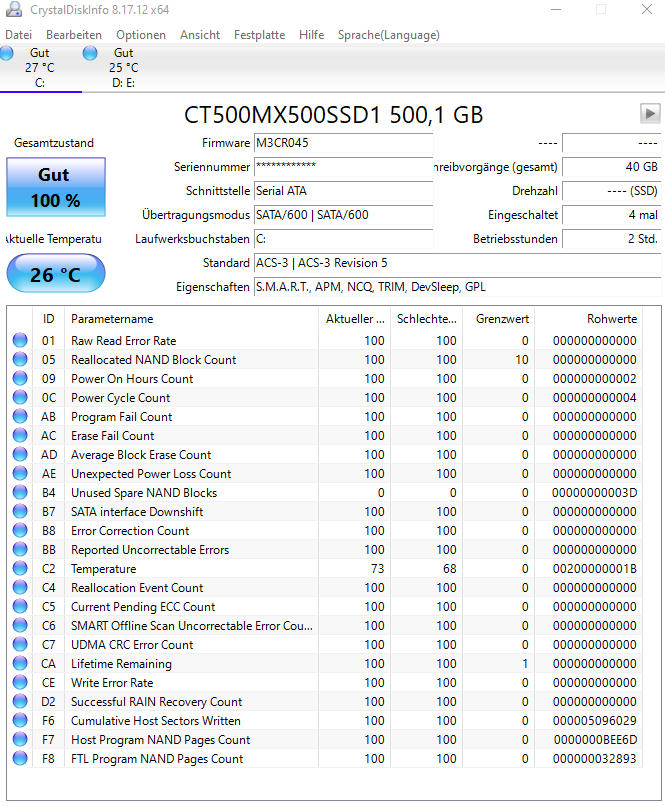Switch to the D: E: drive tab

coord(123,67)
